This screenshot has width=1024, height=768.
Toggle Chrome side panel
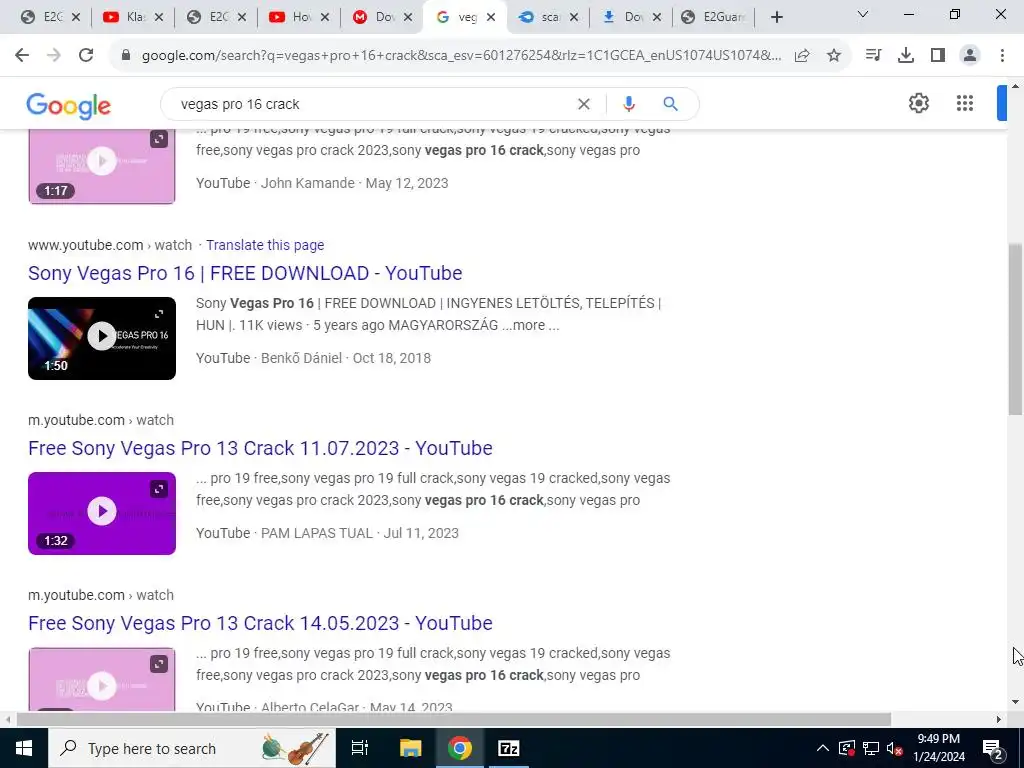[x=938, y=56]
